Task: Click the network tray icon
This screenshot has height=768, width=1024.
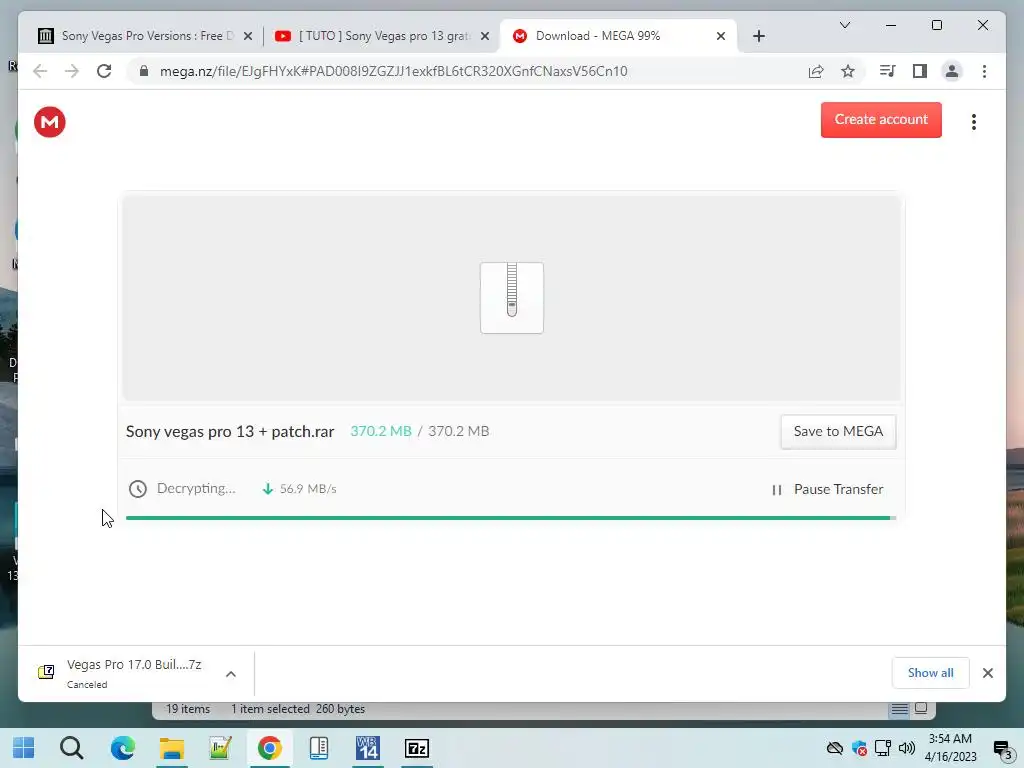Action: tap(883, 748)
